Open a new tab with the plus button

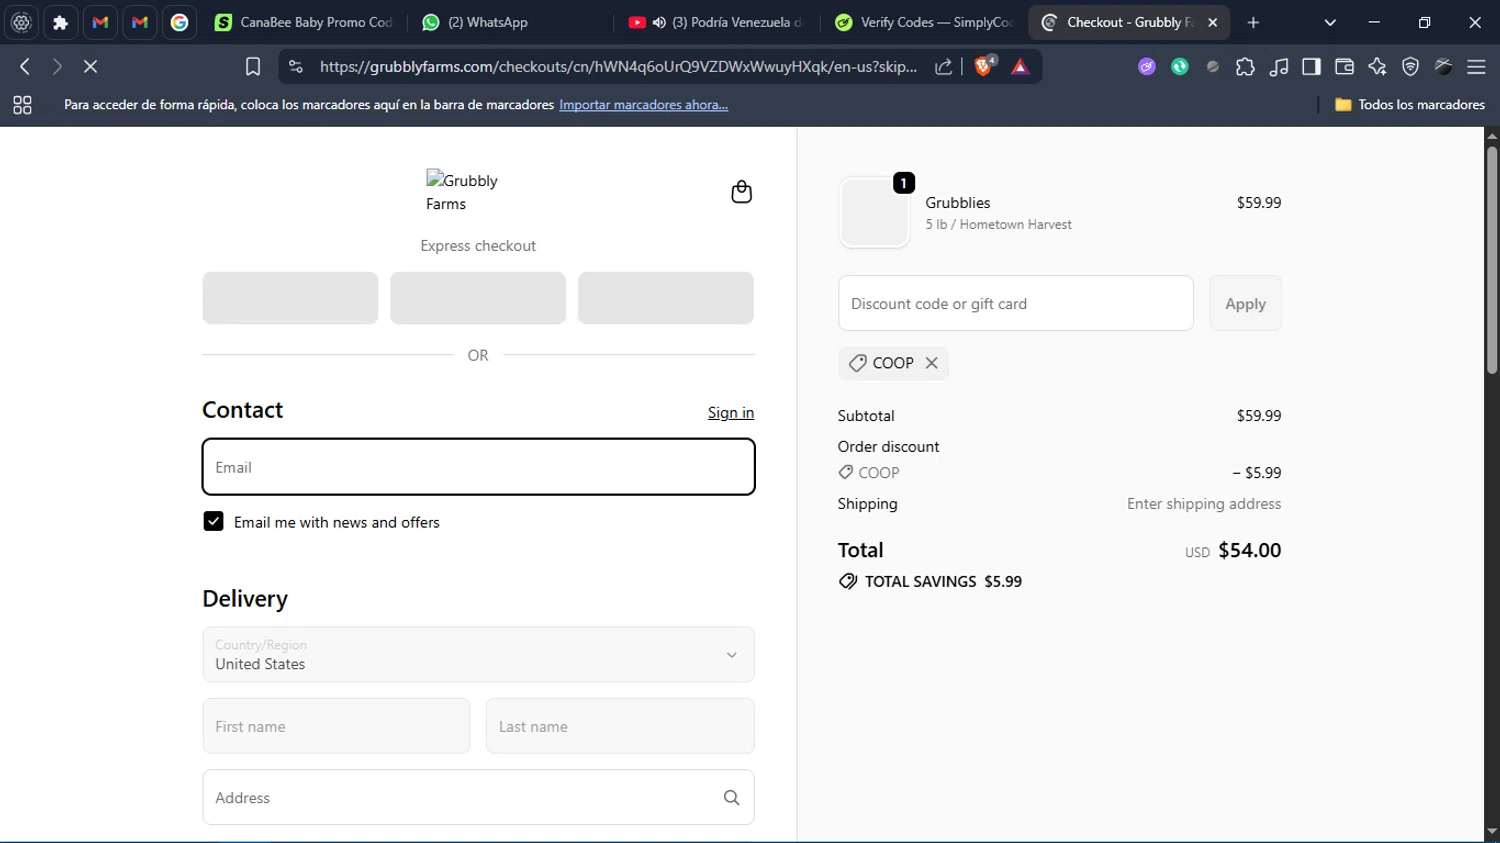[1253, 22]
